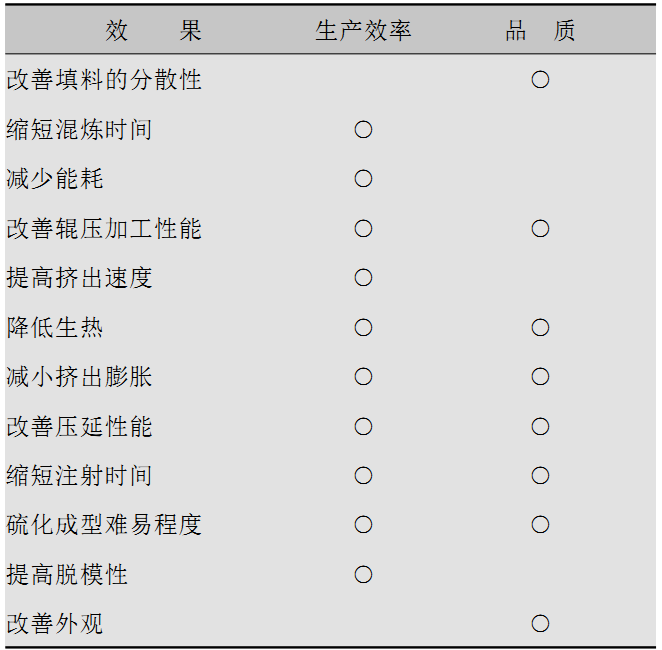The height and width of the screenshot is (650, 662).
Task: Click the 生产效率 circle for 提高脱模性
Action: click(x=363, y=574)
